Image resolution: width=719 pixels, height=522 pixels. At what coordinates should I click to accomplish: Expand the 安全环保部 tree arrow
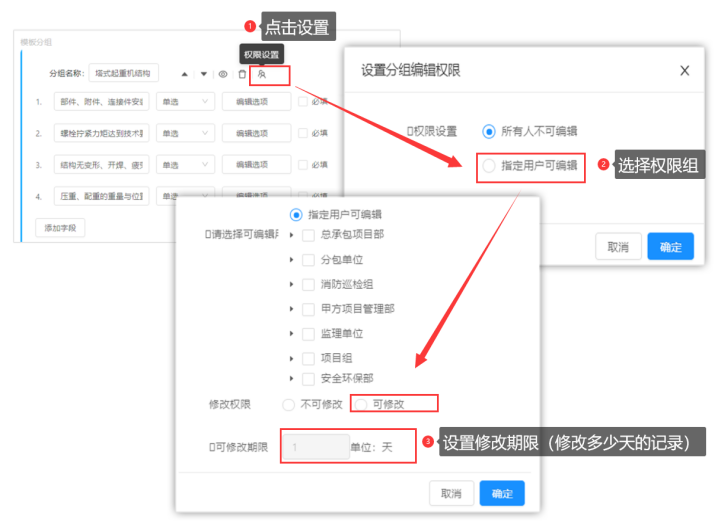(291, 379)
